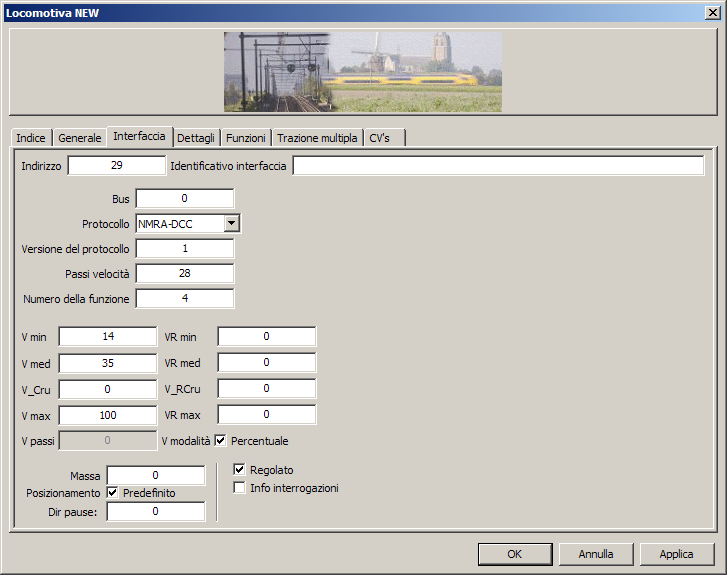Viewport: 727px width, 575px height.
Task: Uncheck the Regolato checkbox
Action: coord(239,470)
